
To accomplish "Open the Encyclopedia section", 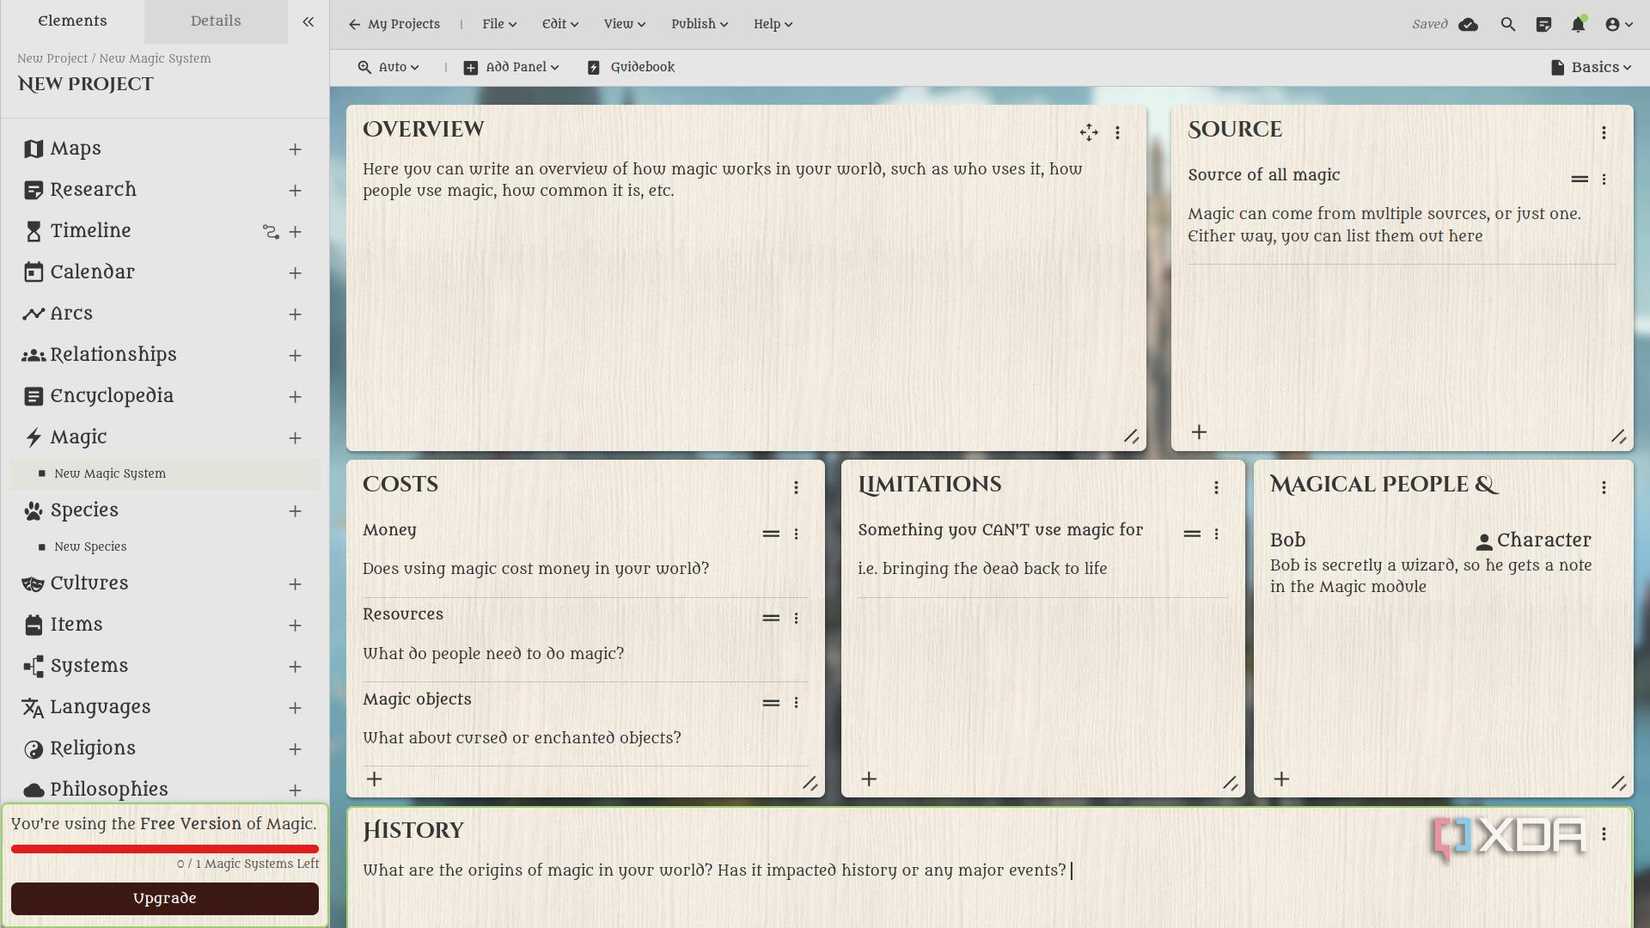I will pyautogui.click(x=112, y=396).
